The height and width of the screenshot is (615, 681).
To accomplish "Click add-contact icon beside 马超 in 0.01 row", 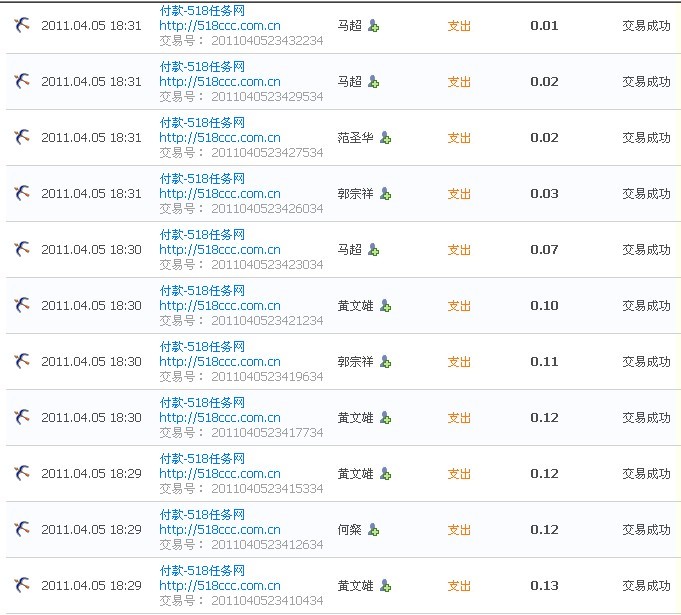I will [x=373, y=26].
